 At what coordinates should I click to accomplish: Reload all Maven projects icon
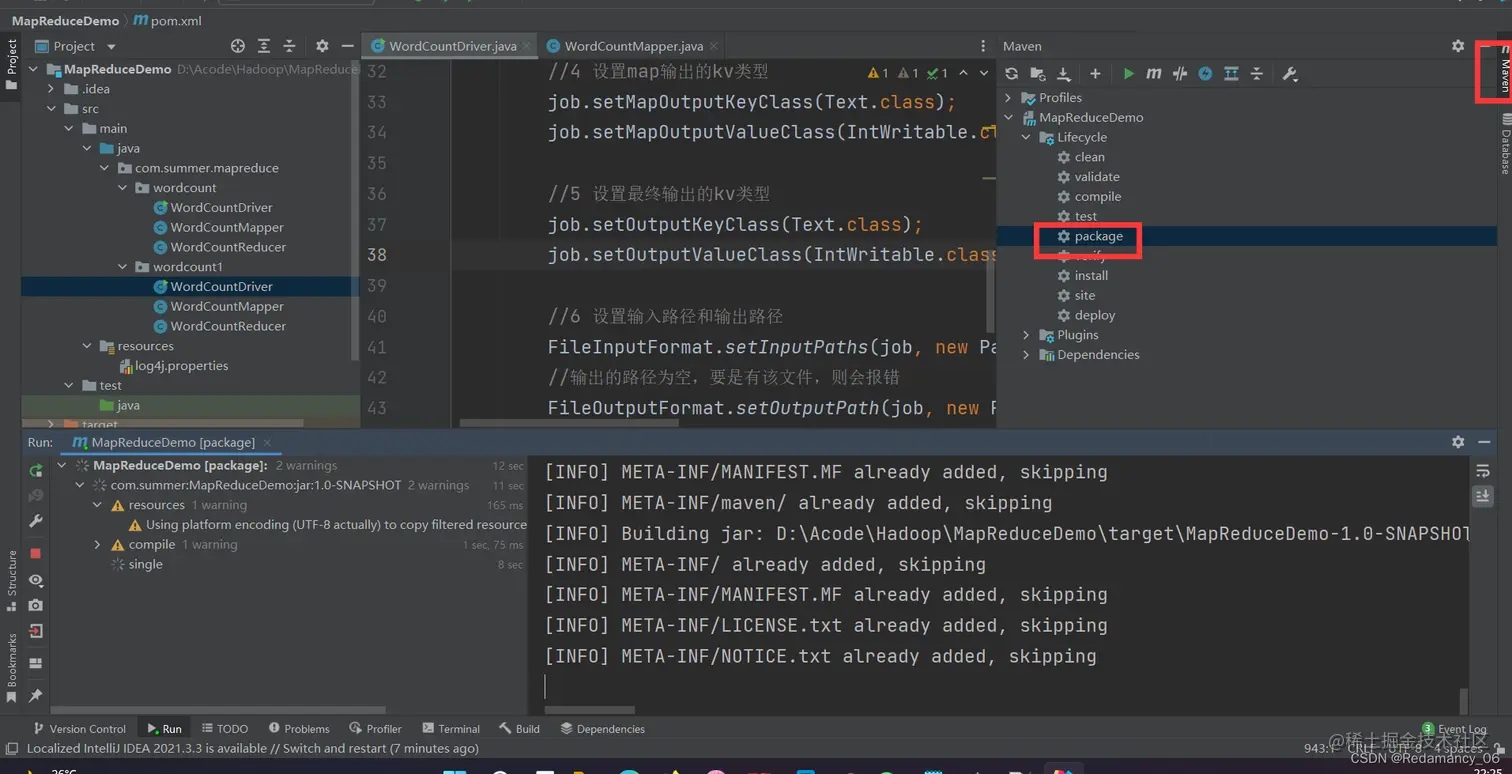coord(1012,74)
